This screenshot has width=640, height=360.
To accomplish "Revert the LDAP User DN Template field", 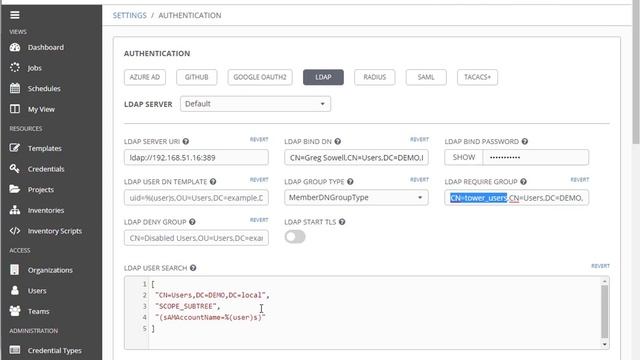I will (x=259, y=180).
